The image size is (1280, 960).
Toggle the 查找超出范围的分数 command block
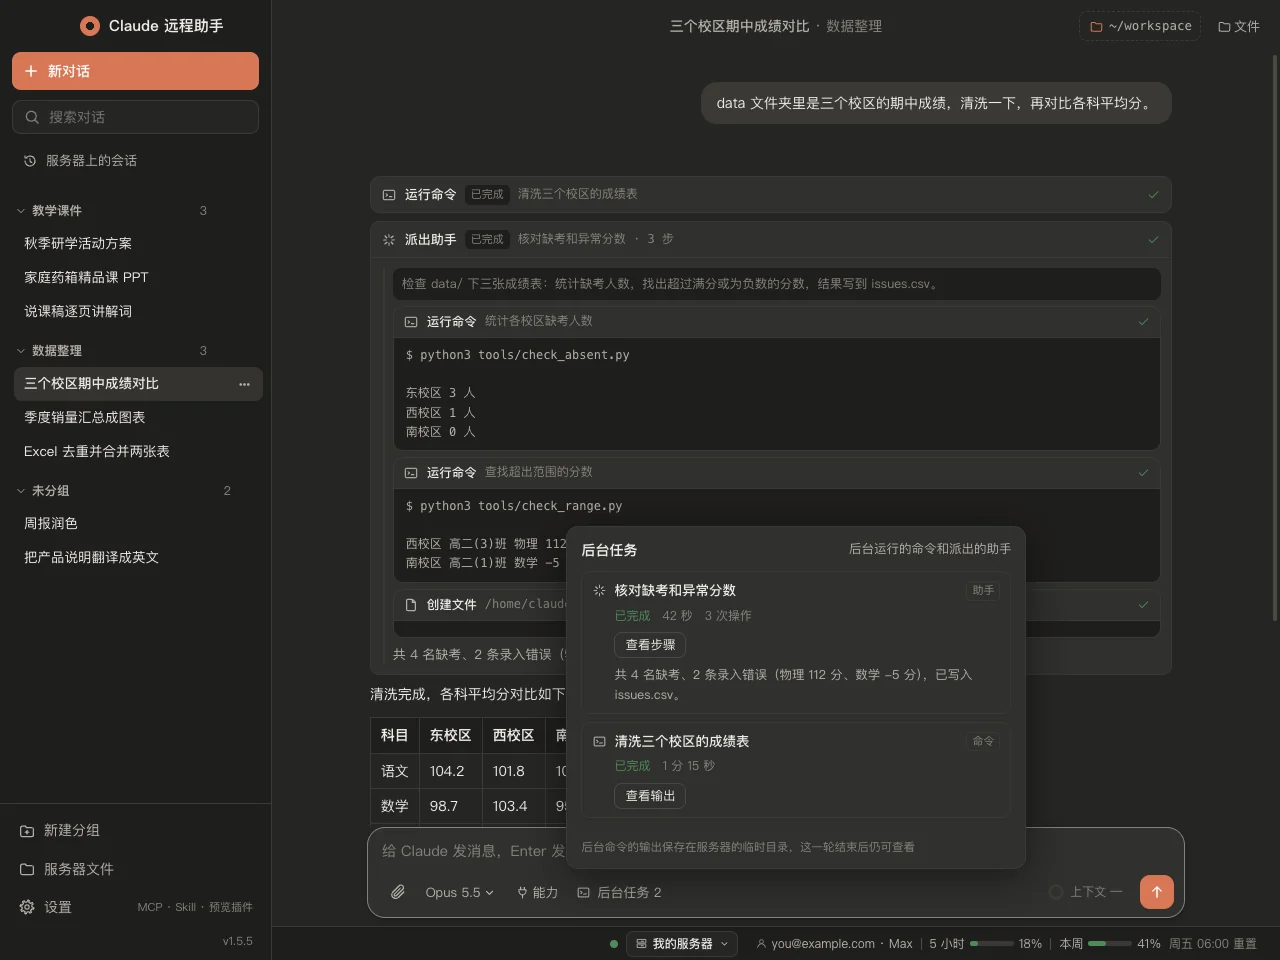coord(777,472)
